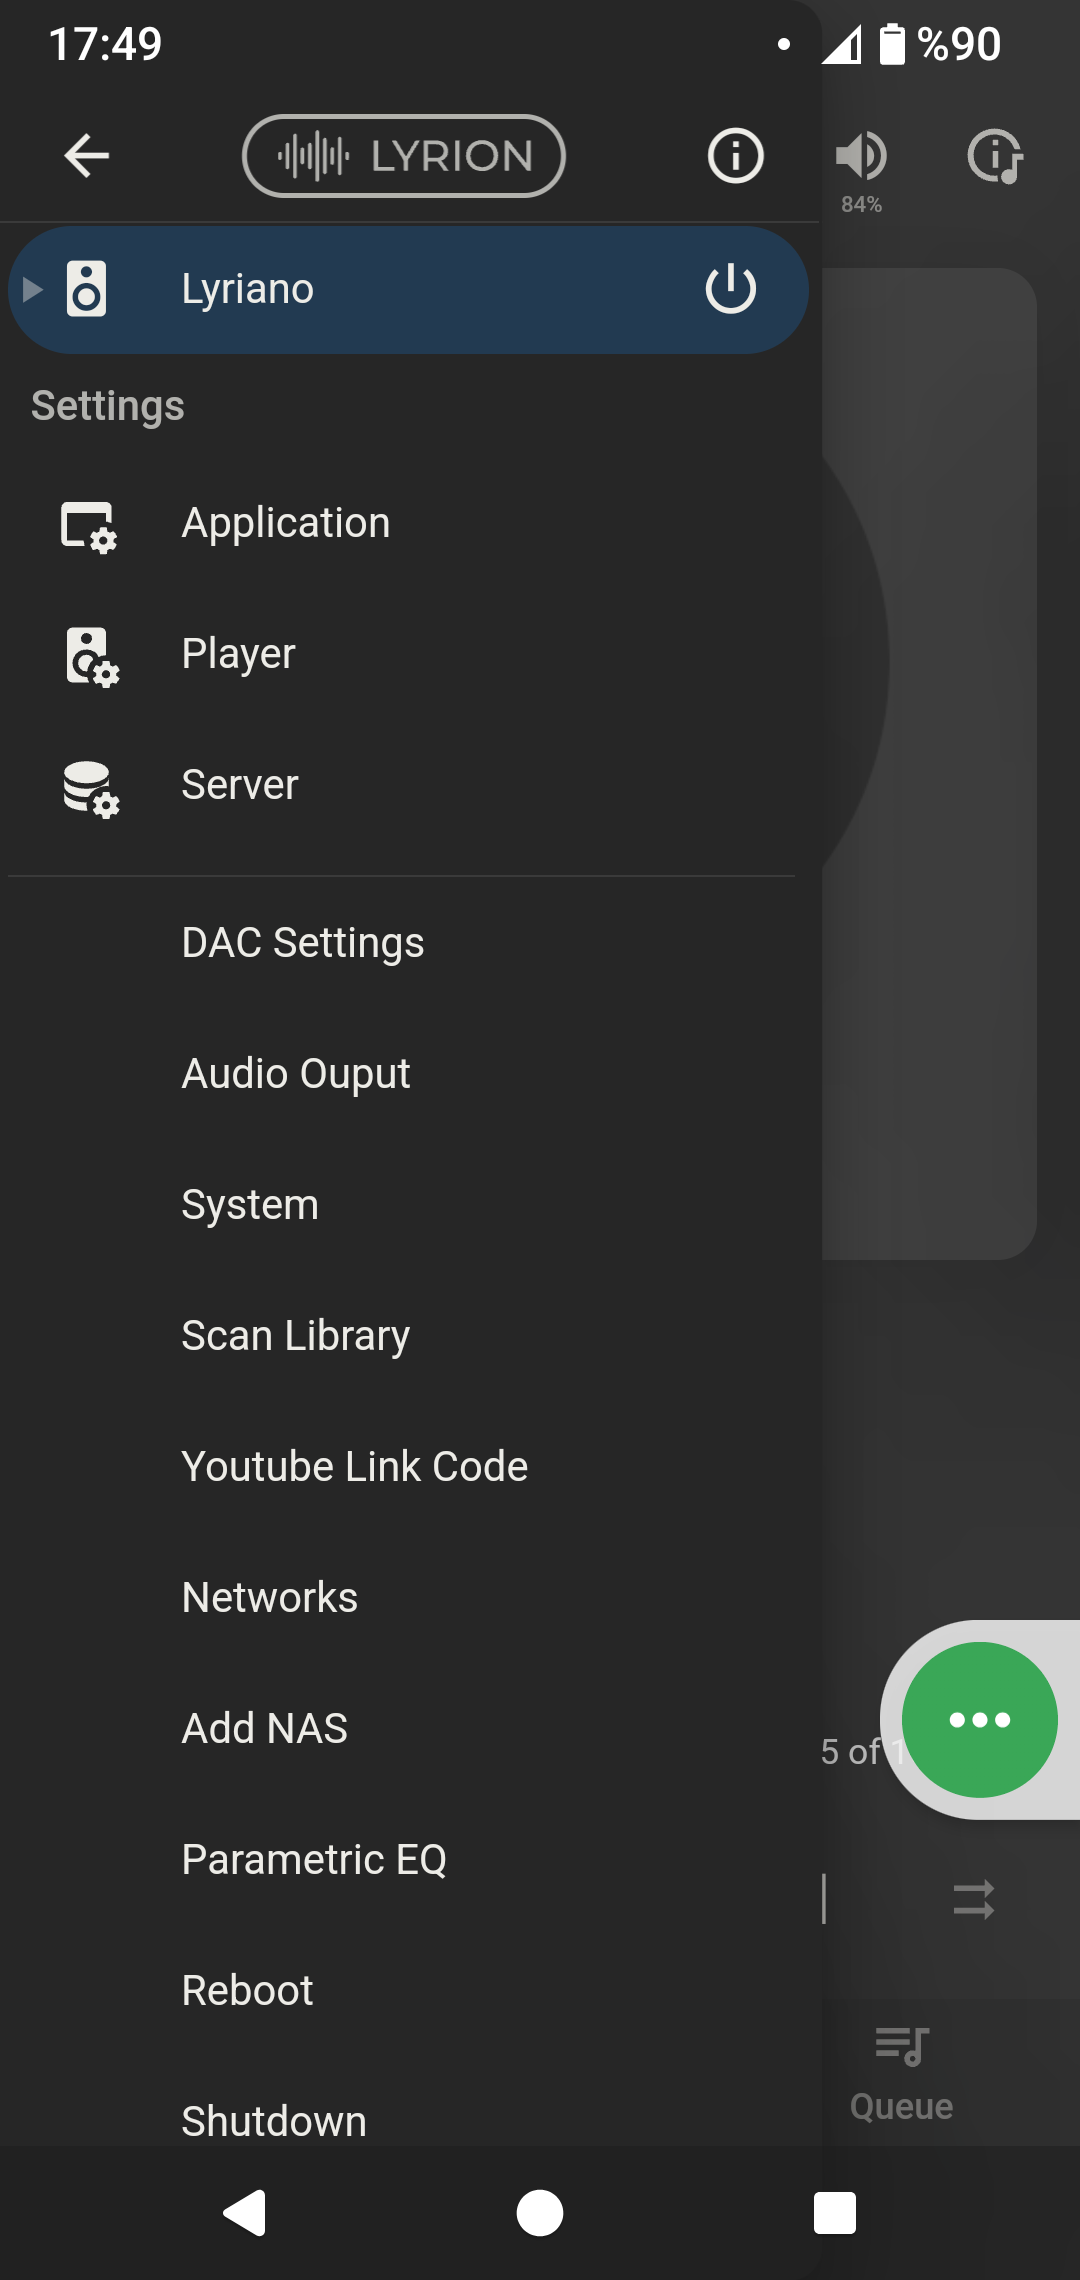The height and width of the screenshot is (2280, 1080).
Task: Toggle the shuffle icon
Action: click(x=973, y=1899)
